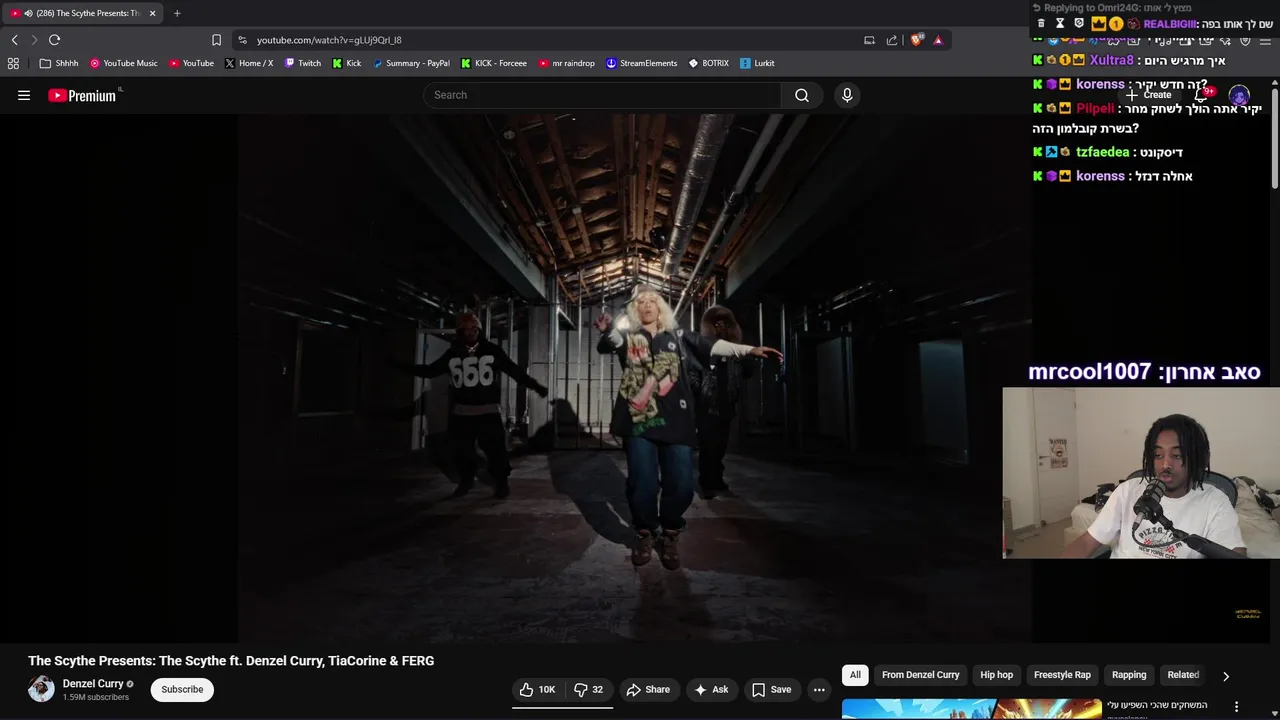Open the Summary - PayPal bookmark
The width and height of the screenshot is (1280, 720).
pos(410,63)
